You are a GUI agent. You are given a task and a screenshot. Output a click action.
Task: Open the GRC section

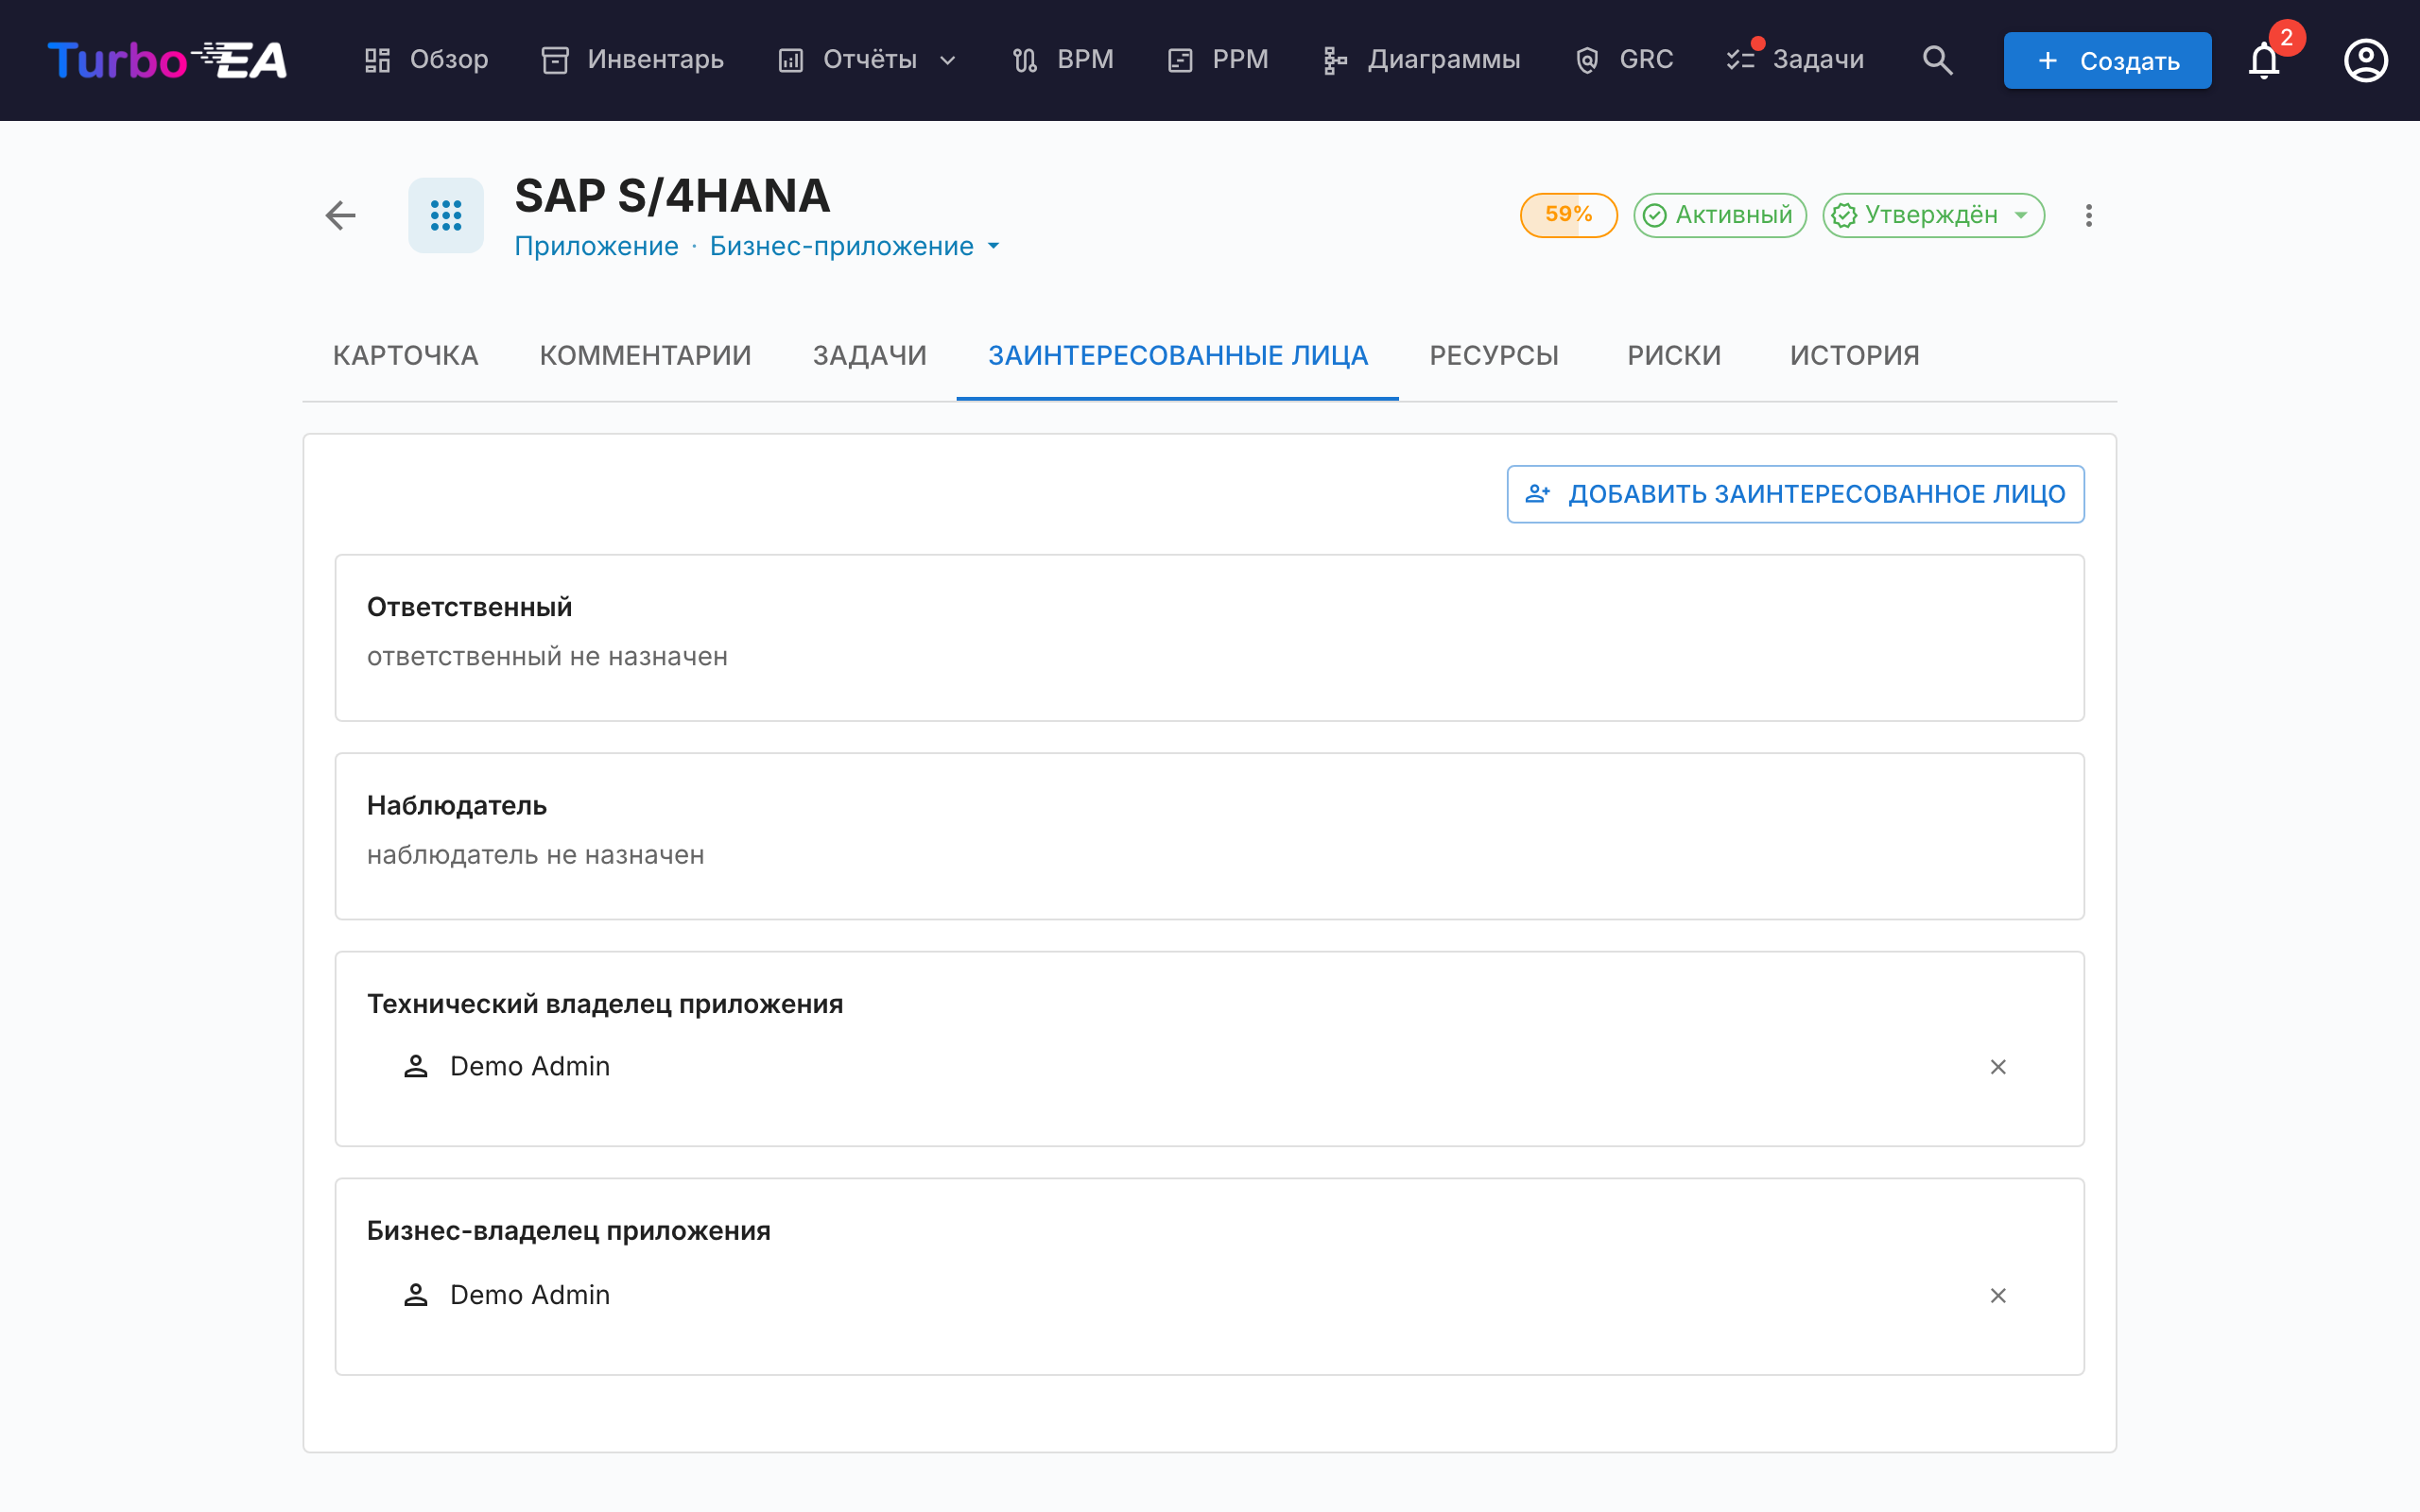pos(1624,60)
